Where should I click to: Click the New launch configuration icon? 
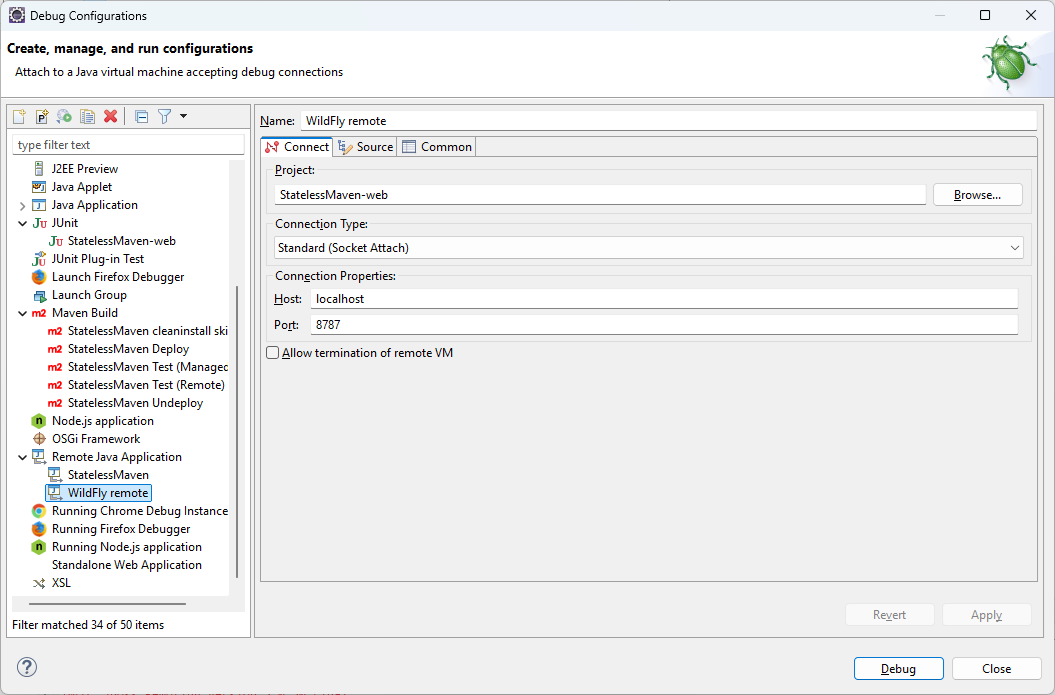[x=19, y=117]
